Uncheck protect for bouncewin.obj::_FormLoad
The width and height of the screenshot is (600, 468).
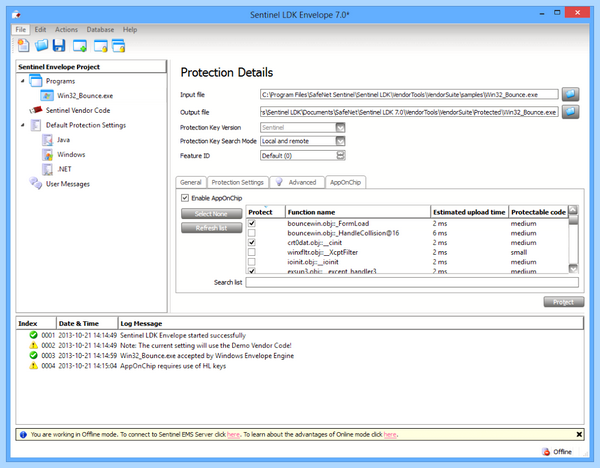[252, 223]
